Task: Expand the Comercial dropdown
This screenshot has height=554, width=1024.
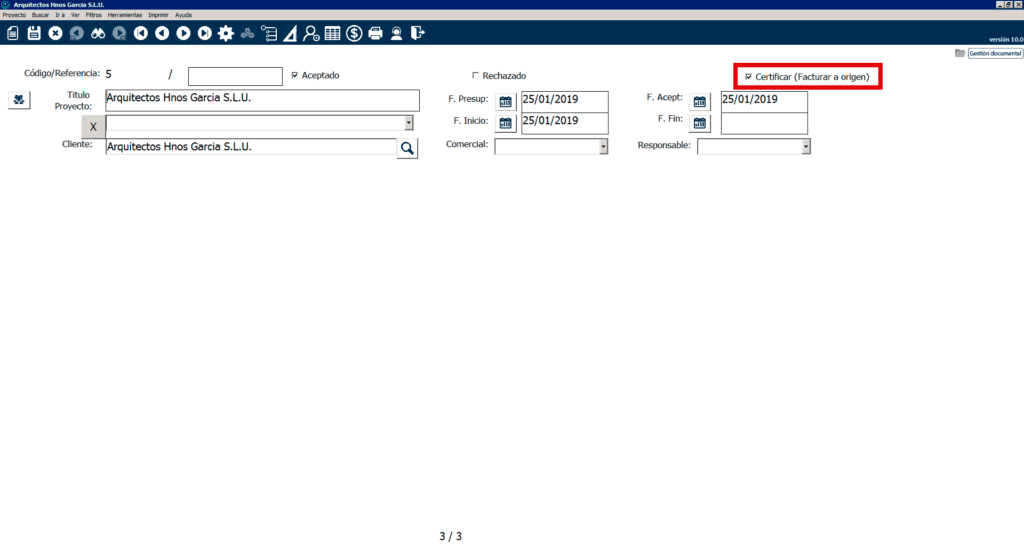Action: coord(603,147)
